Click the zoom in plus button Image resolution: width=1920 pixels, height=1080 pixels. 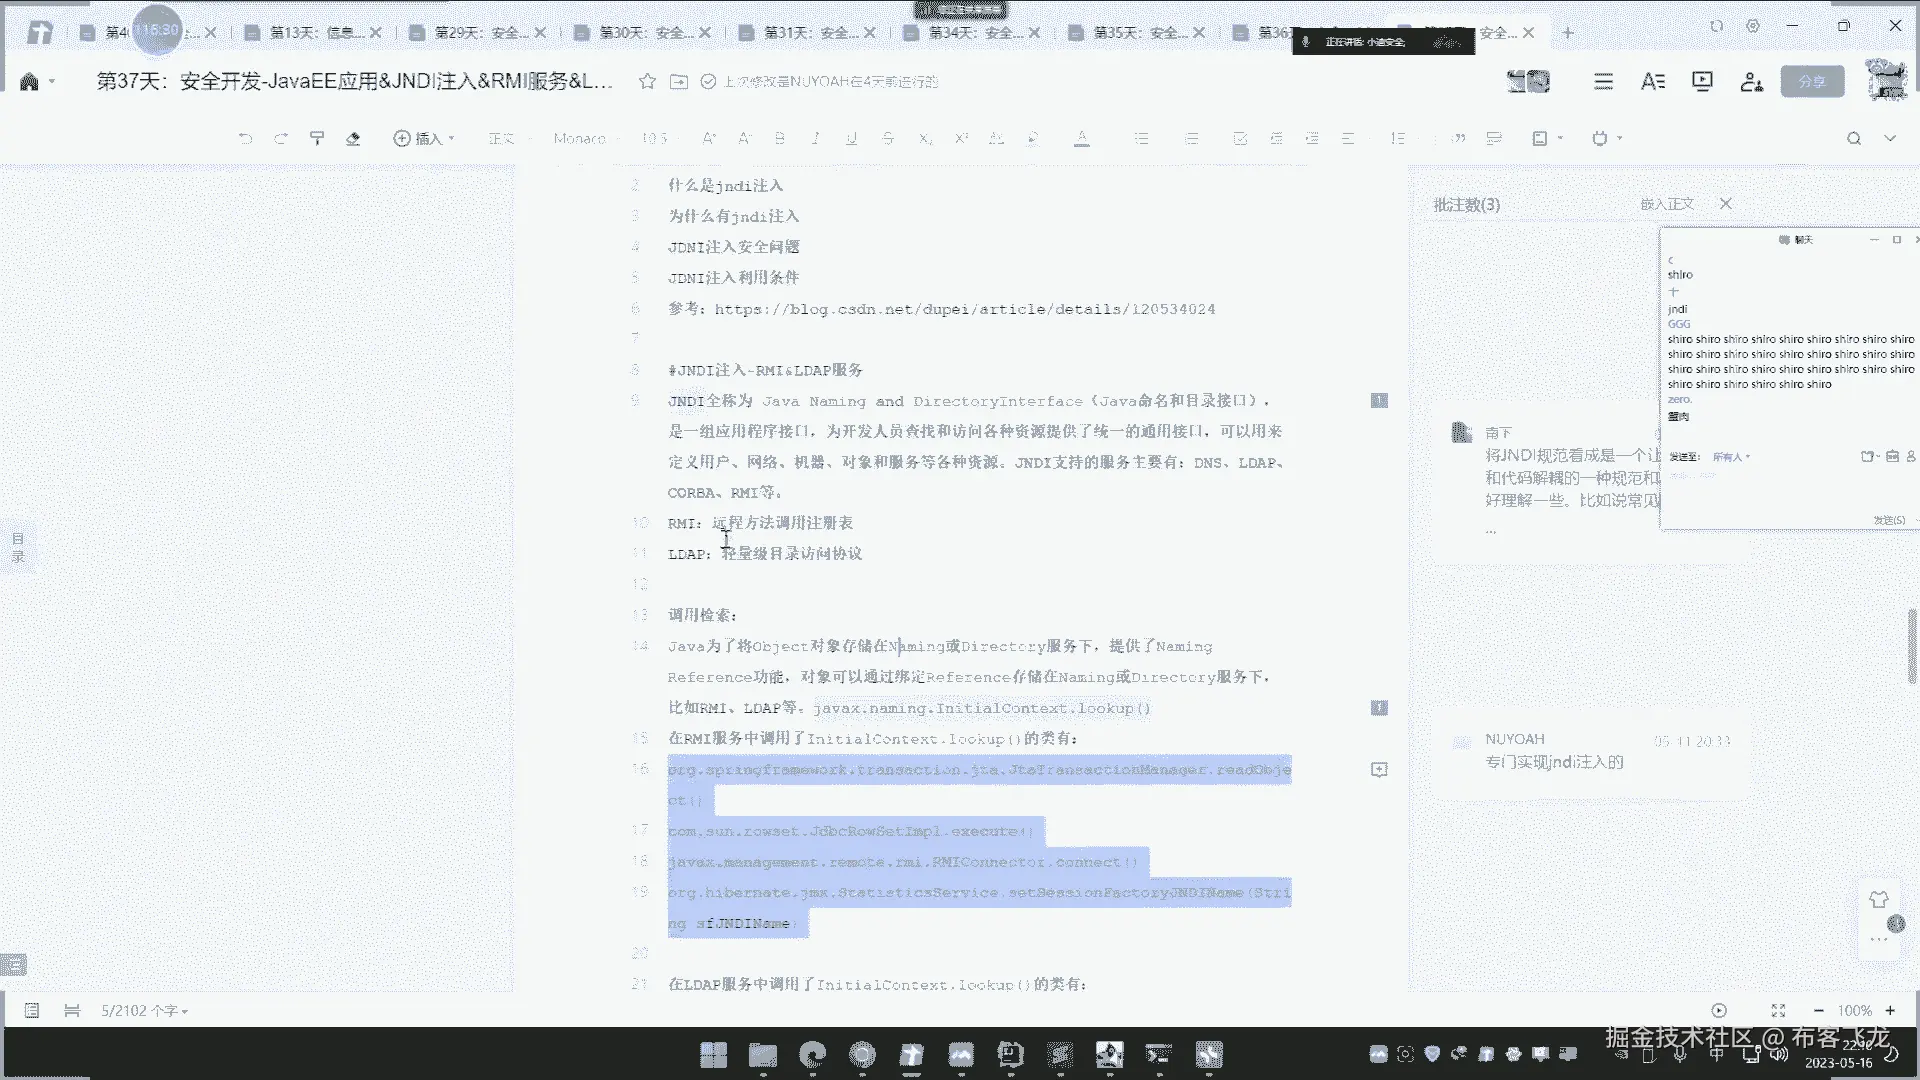pos(1890,1010)
